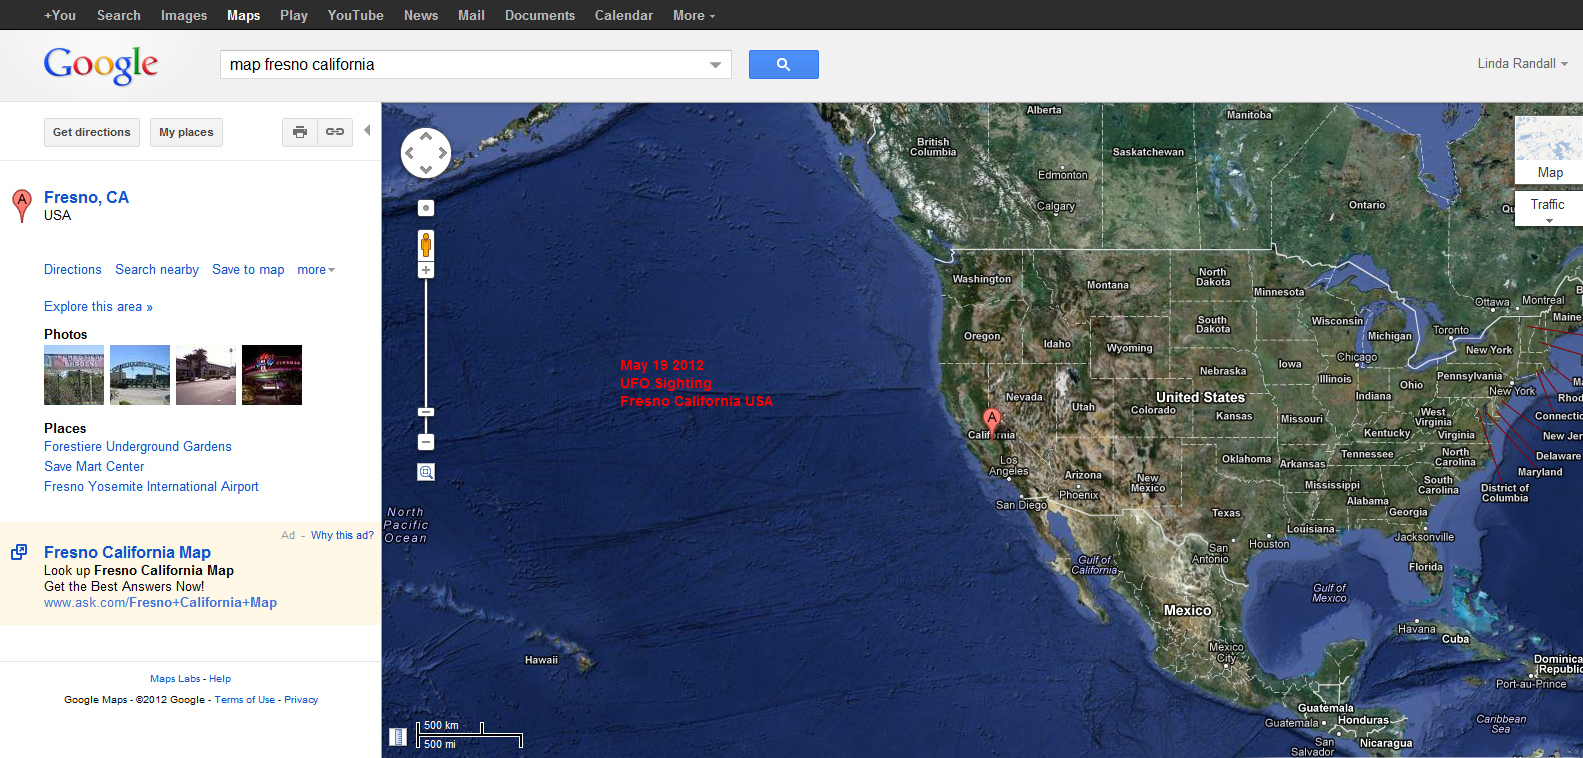
Task: Click the show my location dot button
Action: click(x=426, y=208)
